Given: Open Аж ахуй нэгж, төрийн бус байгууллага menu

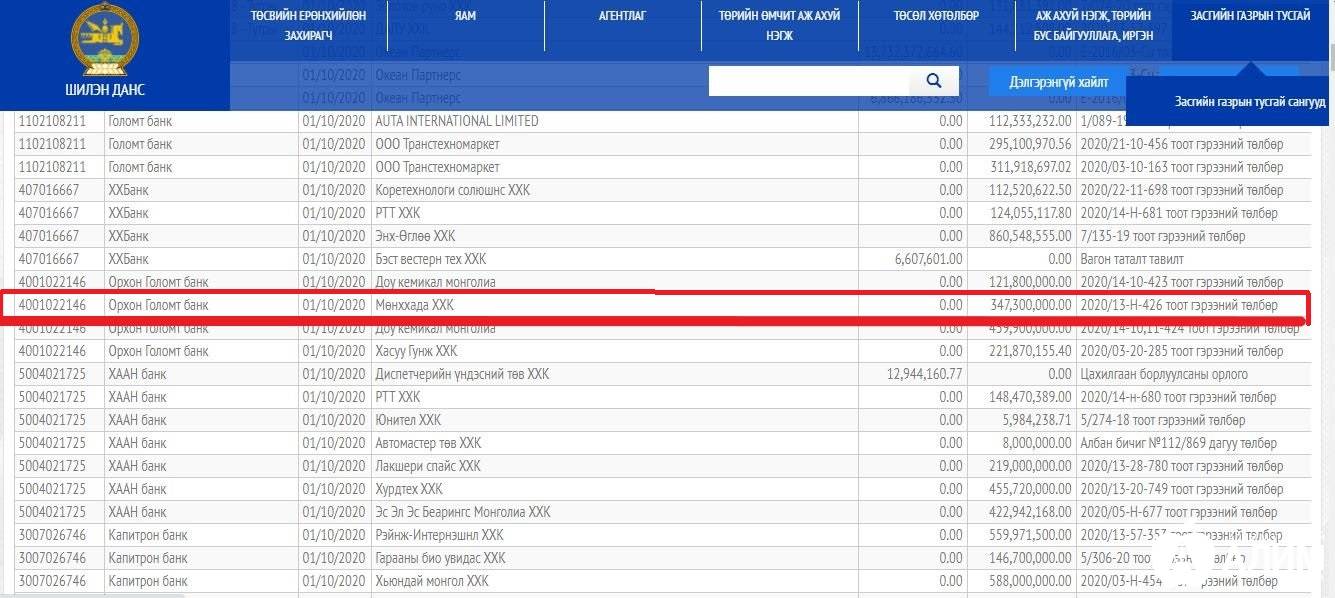Looking at the screenshot, I should tap(1092, 26).
